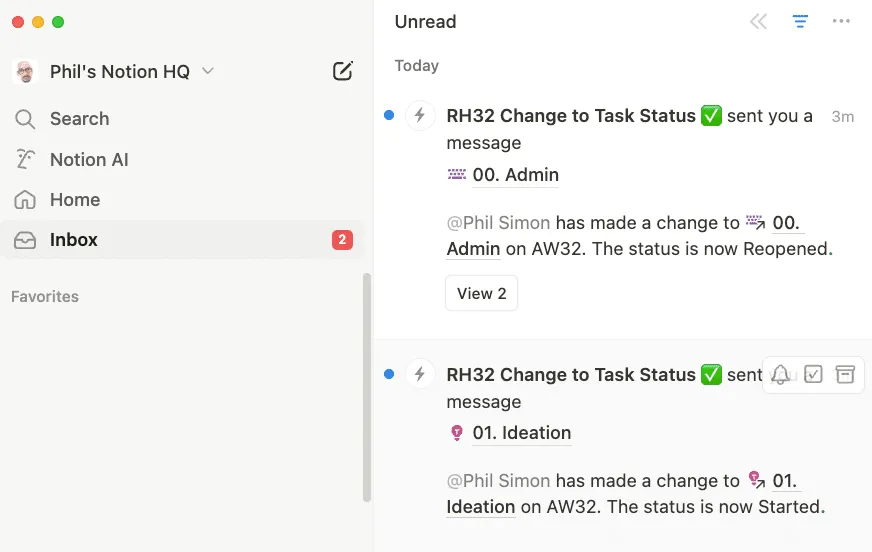Click the lightning bolt icon on Ideation notification
This screenshot has width=872, height=552.
[x=420, y=374]
